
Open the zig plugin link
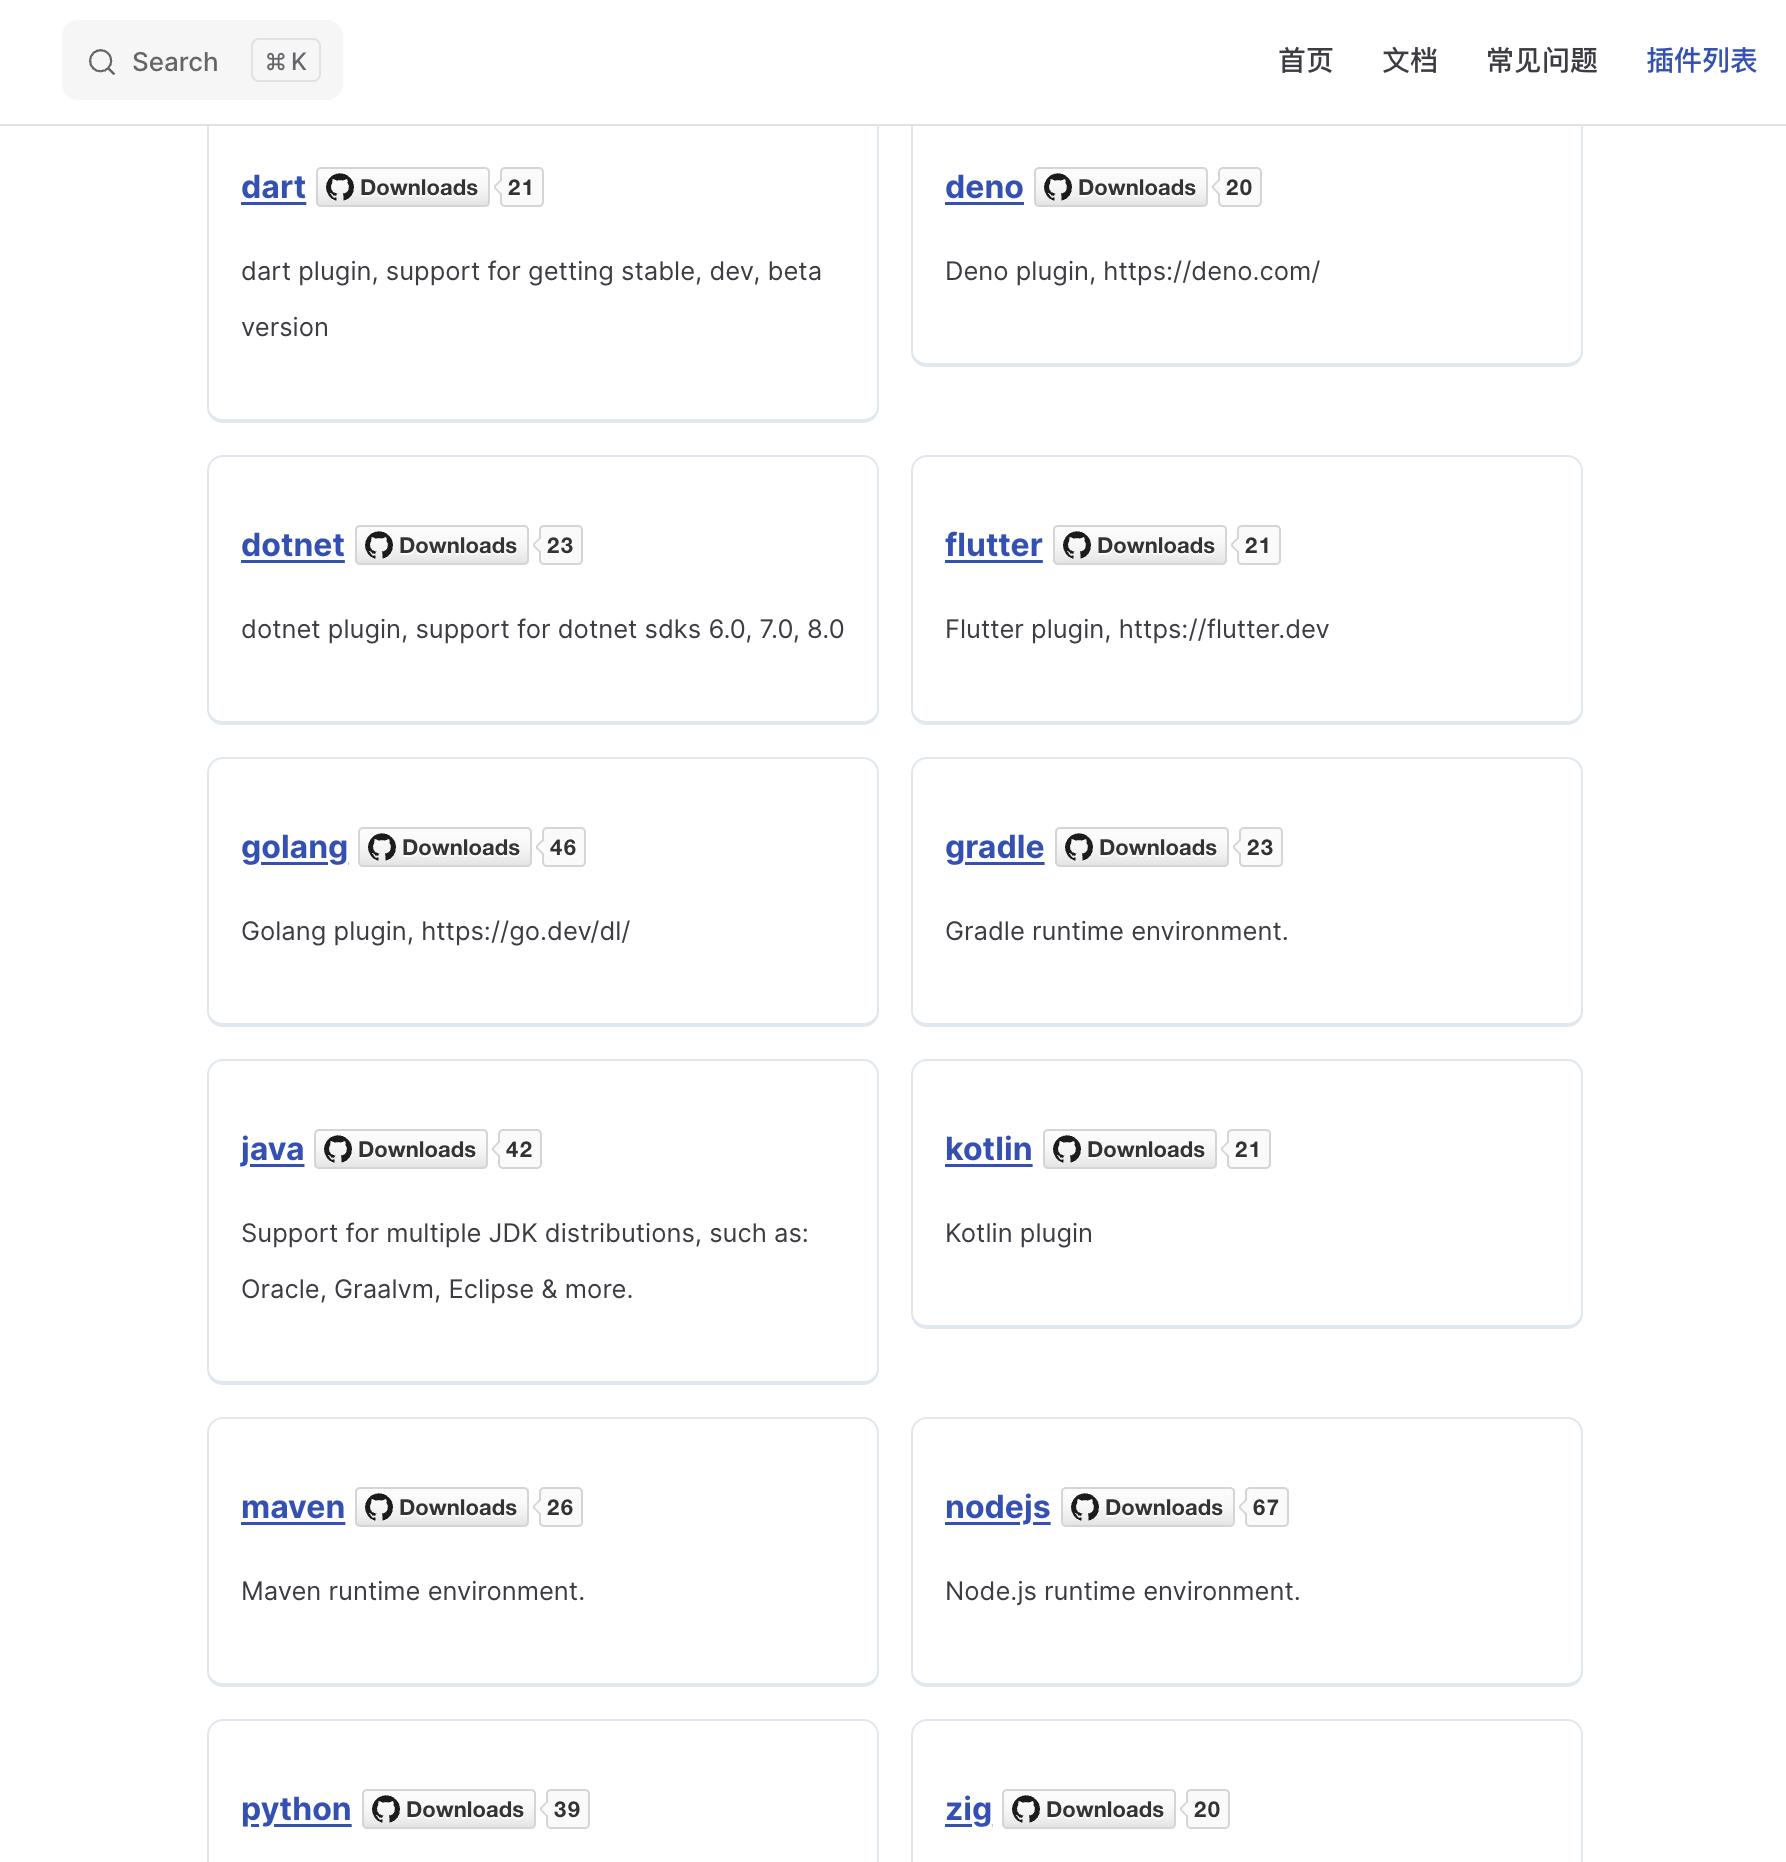[x=968, y=1809]
